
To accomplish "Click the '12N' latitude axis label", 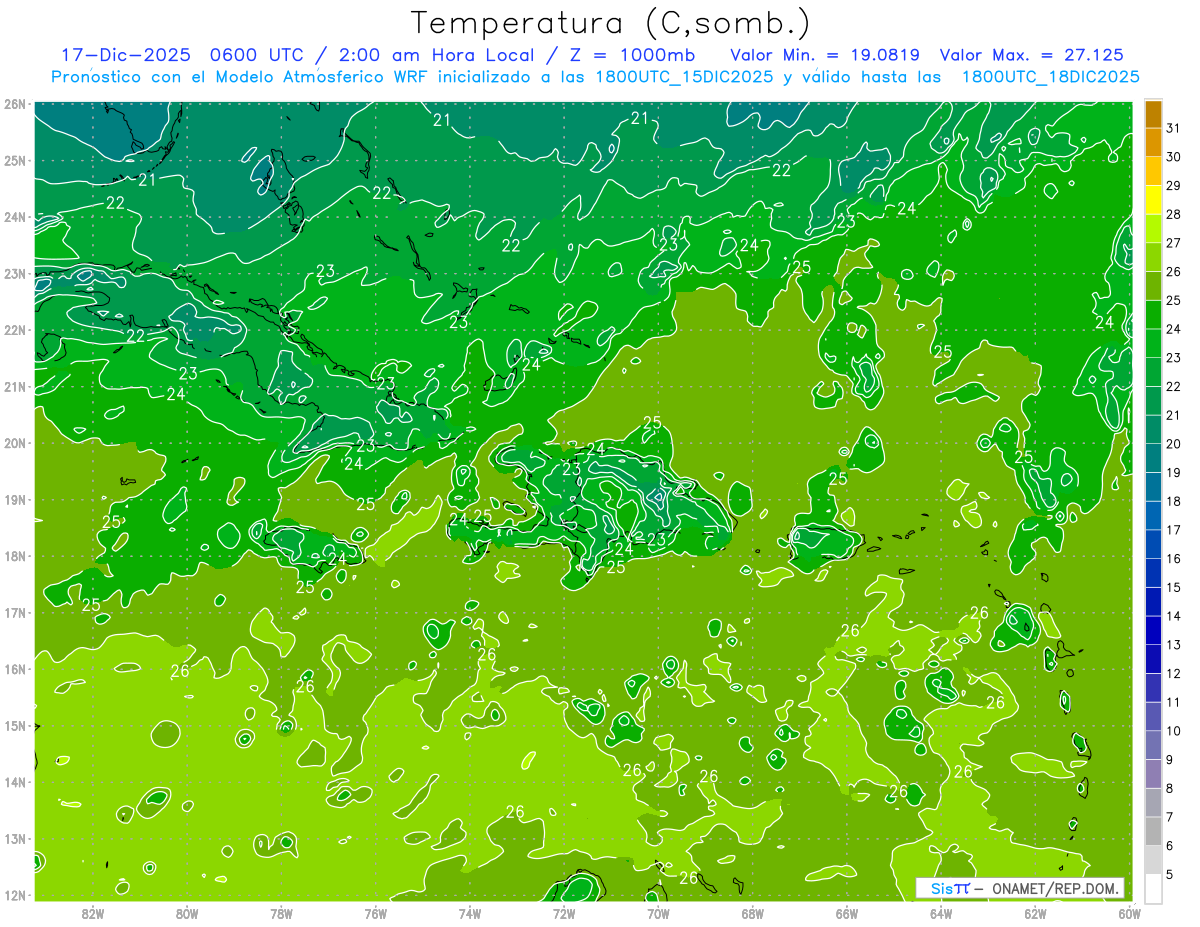I will [x=15, y=895].
